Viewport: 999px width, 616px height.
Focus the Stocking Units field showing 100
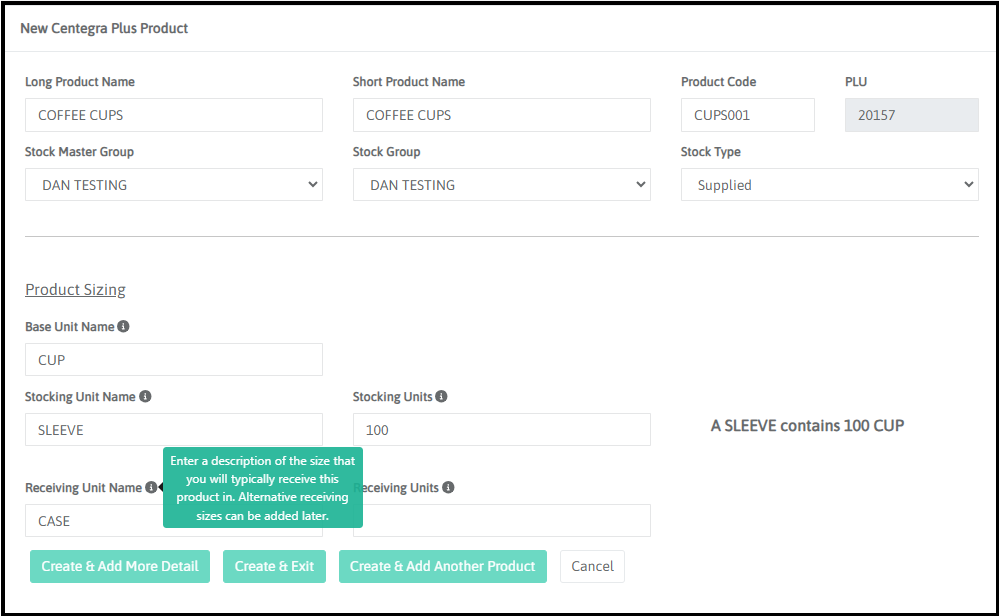click(501, 430)
